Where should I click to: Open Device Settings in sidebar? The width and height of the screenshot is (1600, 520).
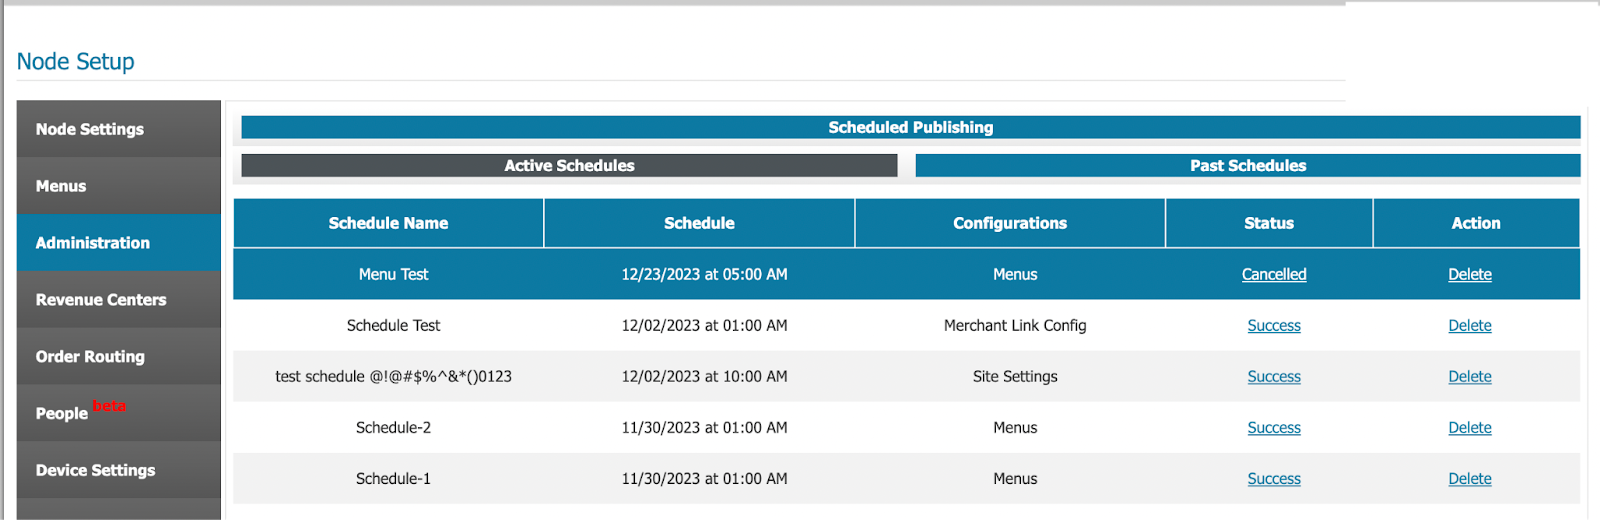pos(118,470)
